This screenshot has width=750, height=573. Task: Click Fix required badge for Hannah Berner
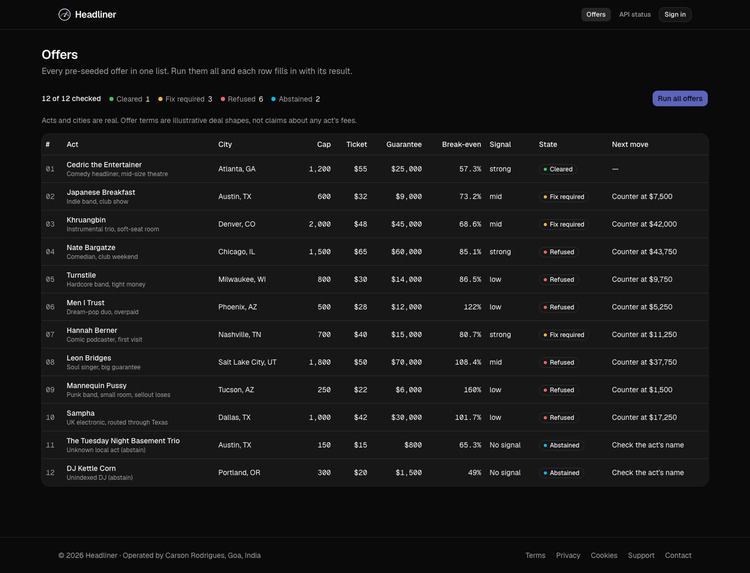tap(563, 335)
